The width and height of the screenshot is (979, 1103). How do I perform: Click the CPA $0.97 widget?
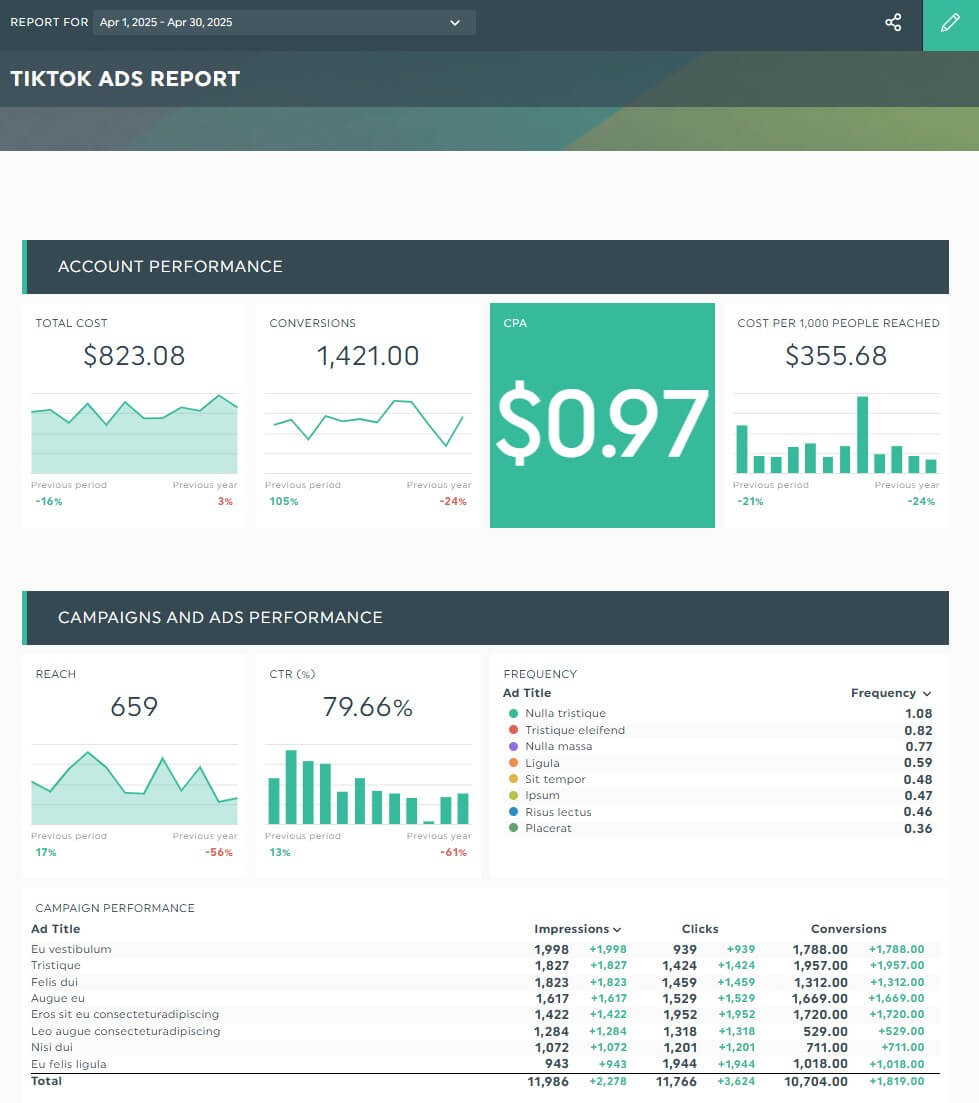602,415
